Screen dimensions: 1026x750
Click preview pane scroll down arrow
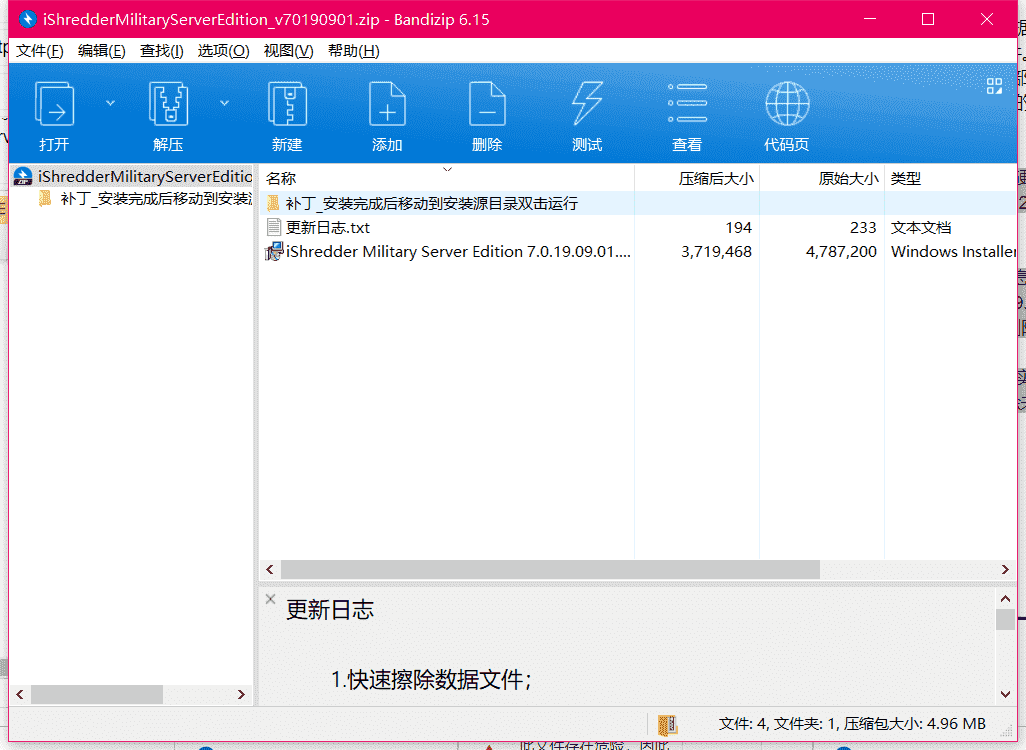click(x=1006, y=694)
